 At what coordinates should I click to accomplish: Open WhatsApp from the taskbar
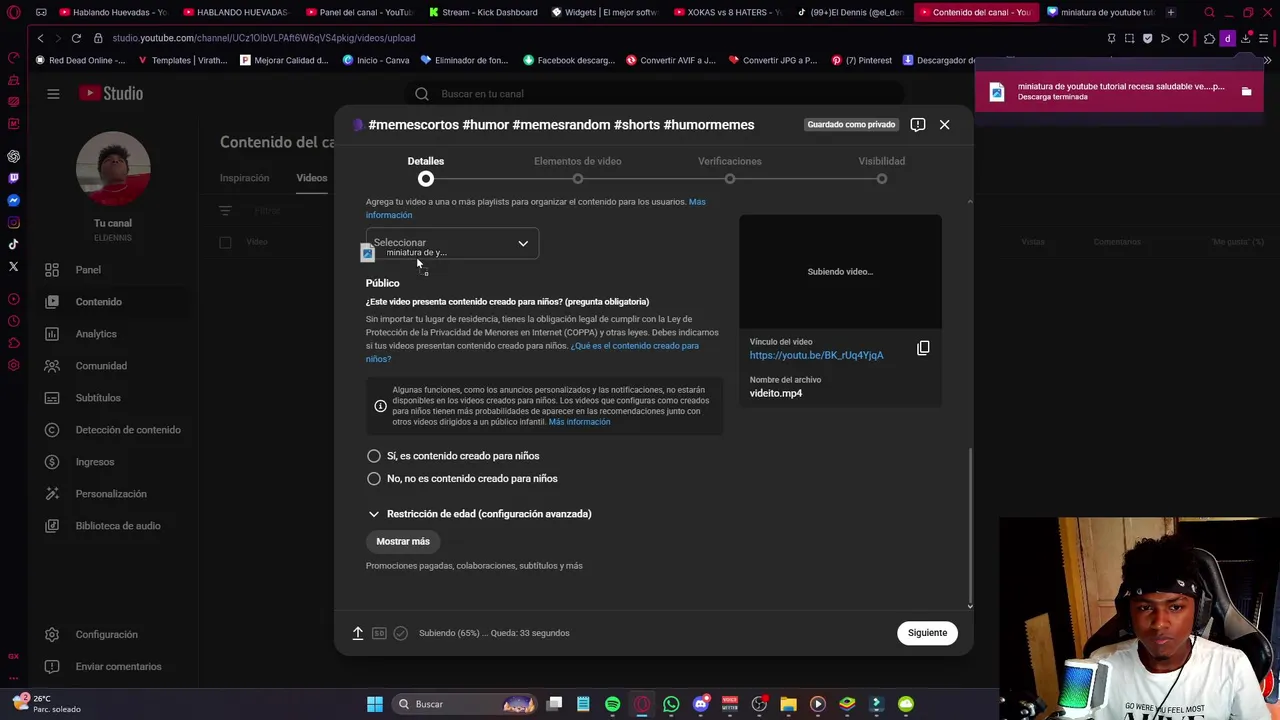671,704
